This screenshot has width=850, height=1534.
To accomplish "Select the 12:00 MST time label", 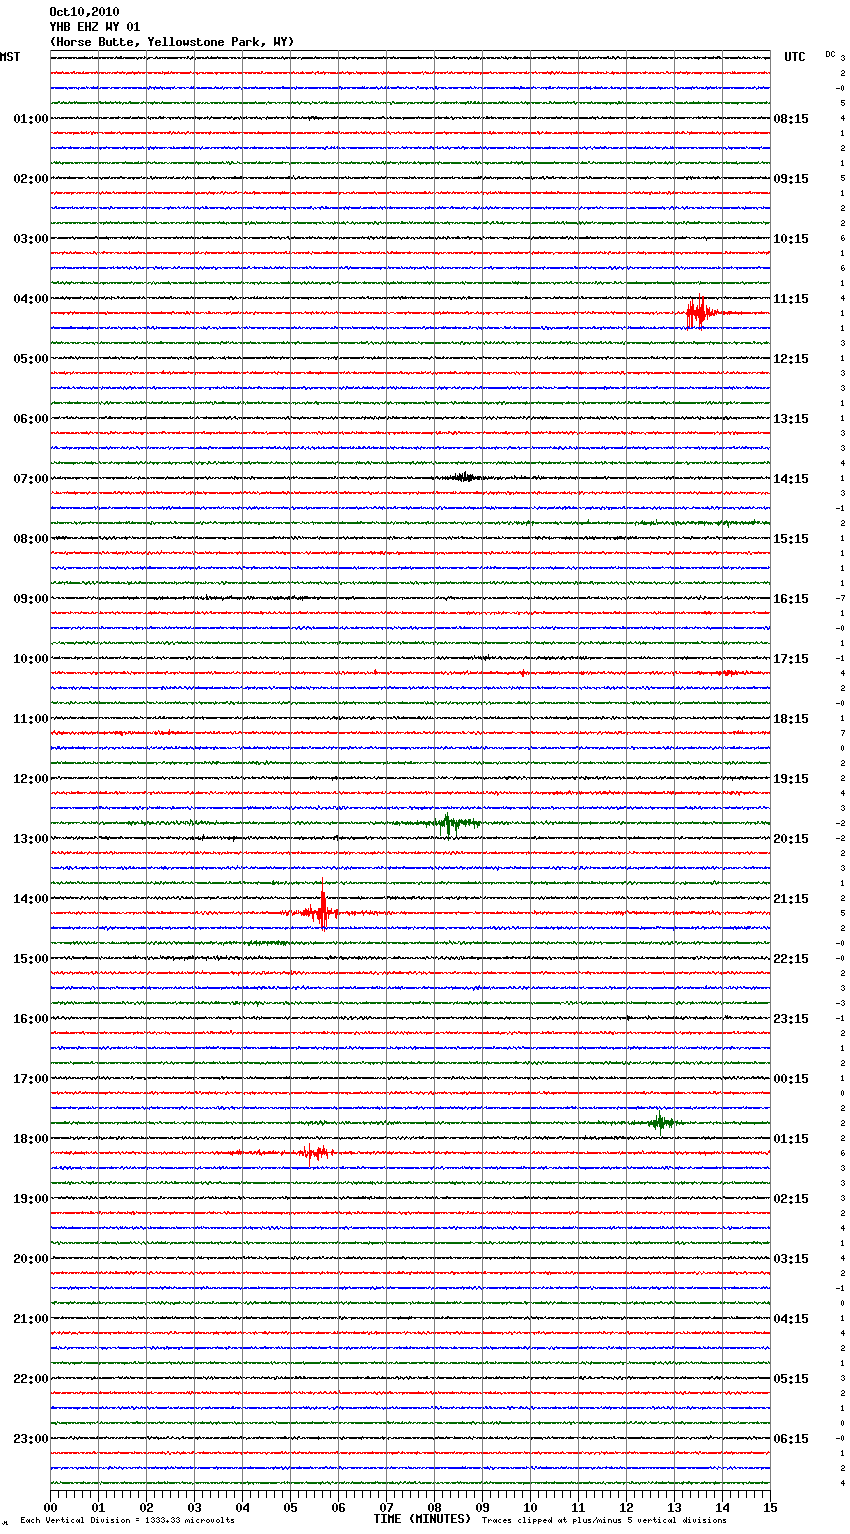I will tap(31, 779).
